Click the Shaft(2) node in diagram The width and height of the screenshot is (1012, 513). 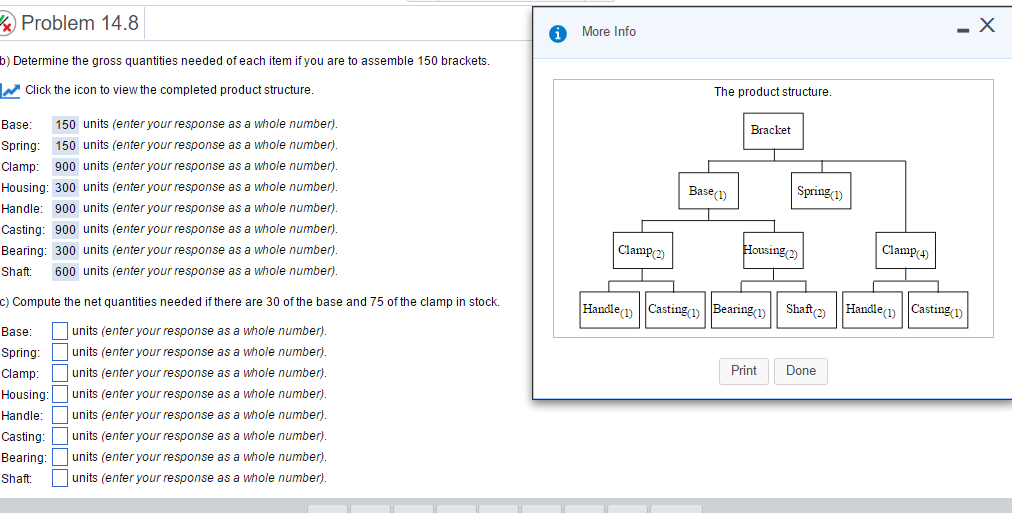806,310
